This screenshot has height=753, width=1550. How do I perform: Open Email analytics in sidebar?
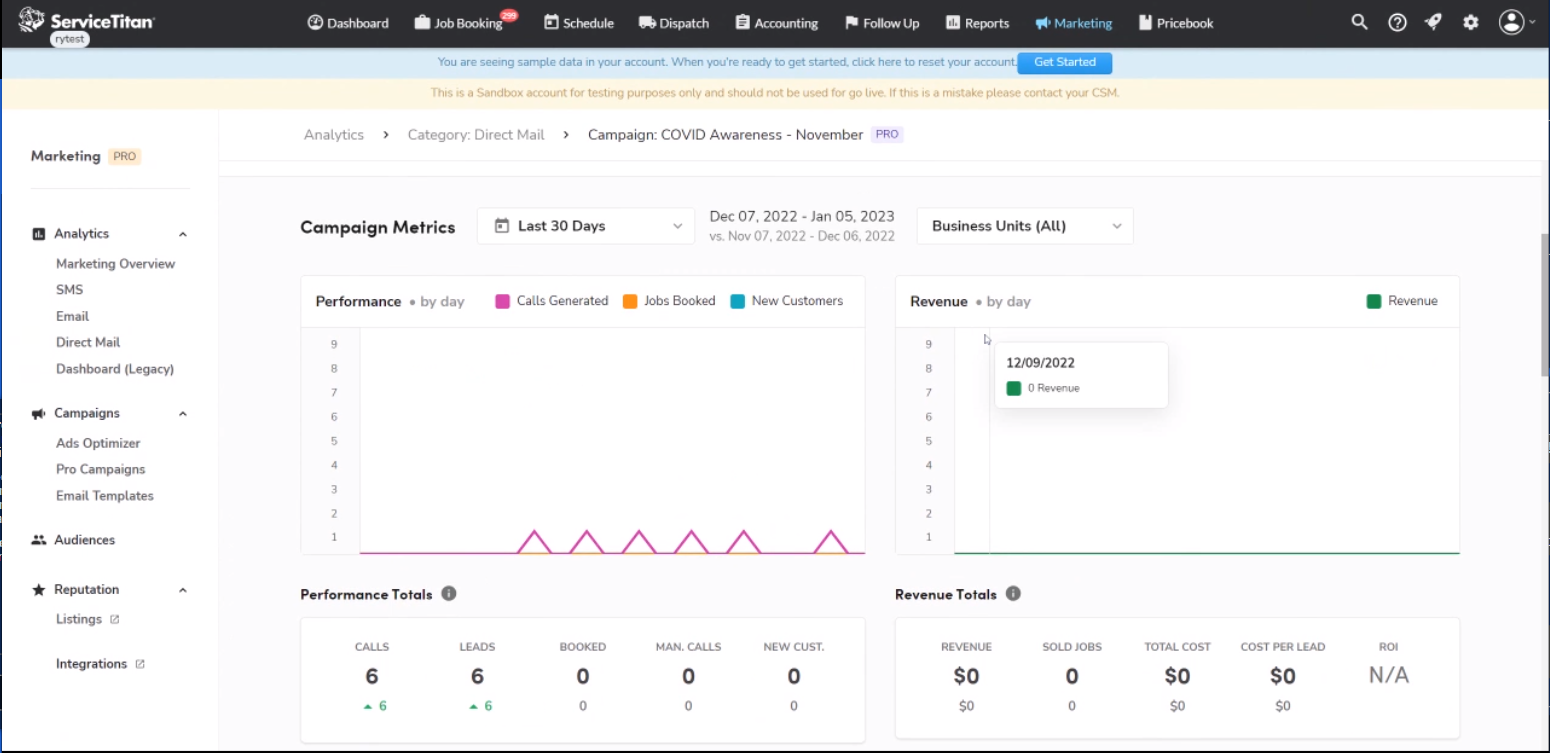73,316
